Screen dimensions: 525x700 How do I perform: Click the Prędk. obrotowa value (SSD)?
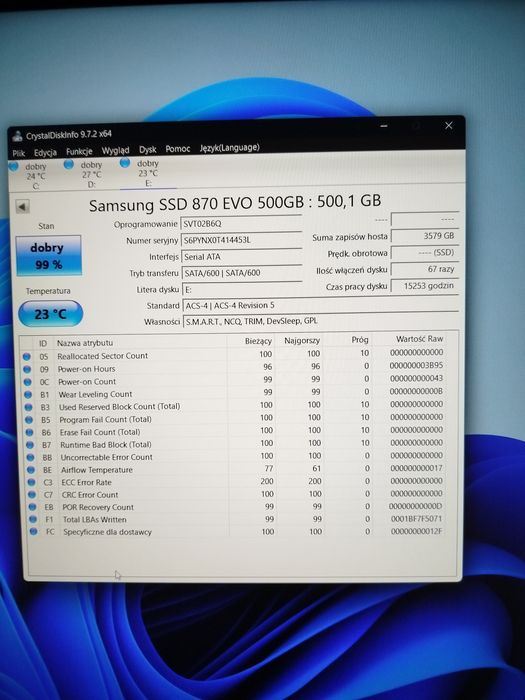[424, 252]
